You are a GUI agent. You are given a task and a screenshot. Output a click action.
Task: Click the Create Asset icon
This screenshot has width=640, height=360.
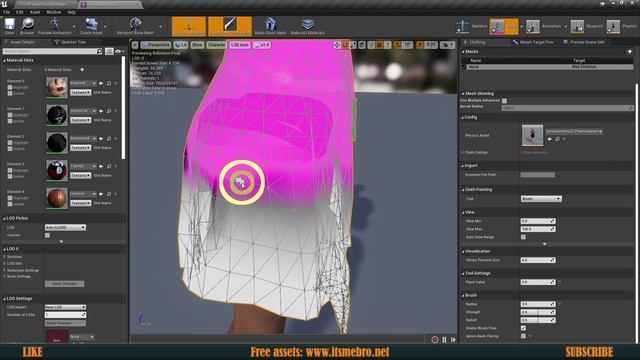tap(91, 24)
